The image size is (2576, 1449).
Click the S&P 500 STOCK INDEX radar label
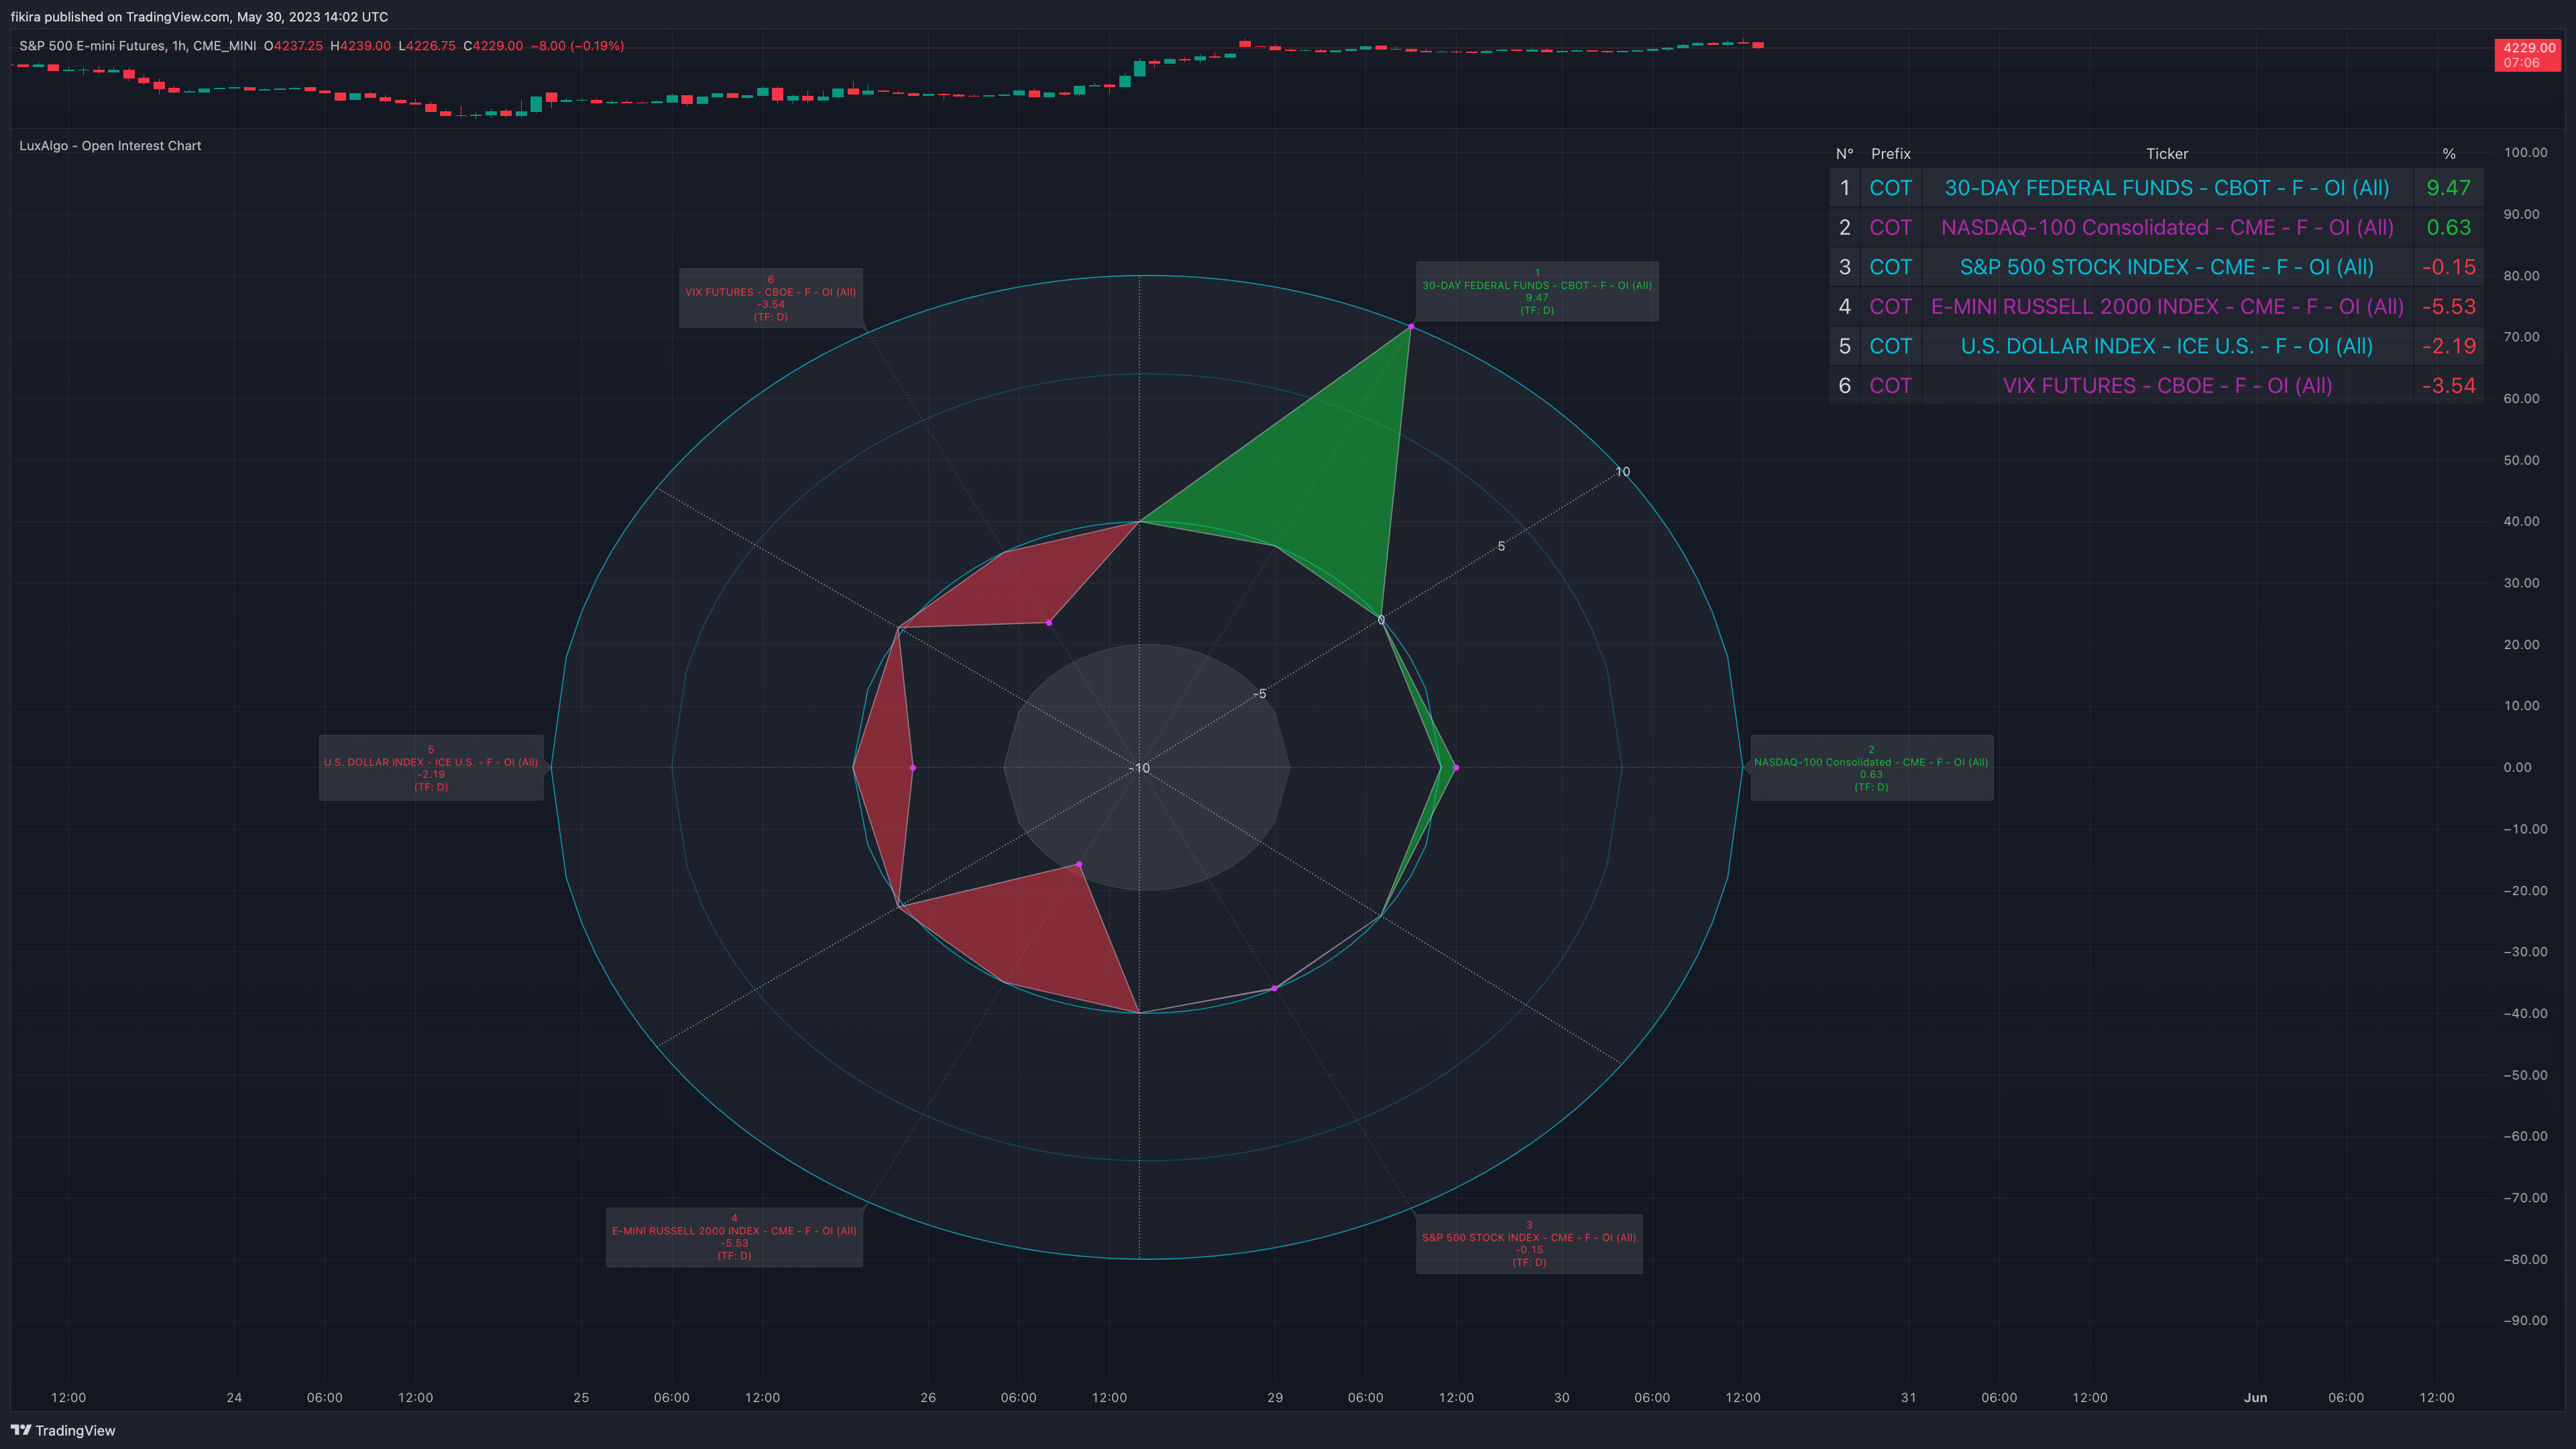point(1529,1244)
